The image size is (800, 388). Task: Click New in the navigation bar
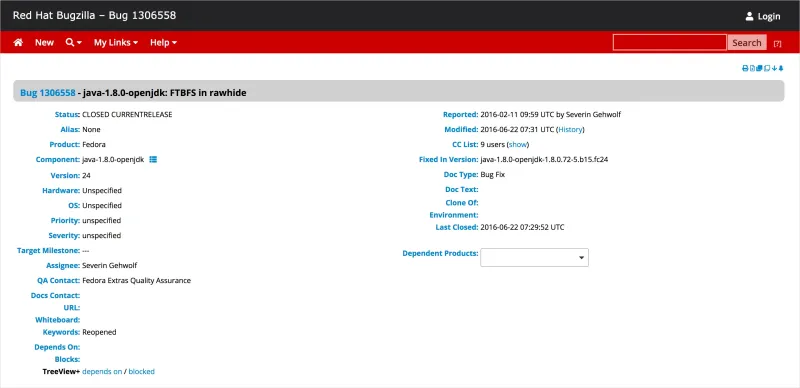[44, 42]
